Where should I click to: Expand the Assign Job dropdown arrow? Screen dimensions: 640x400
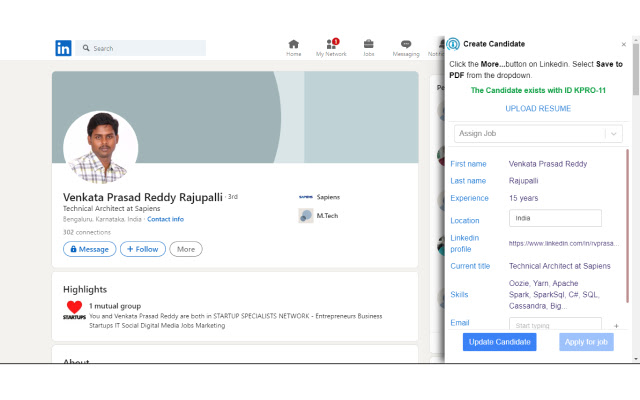[x=613, y=133]
